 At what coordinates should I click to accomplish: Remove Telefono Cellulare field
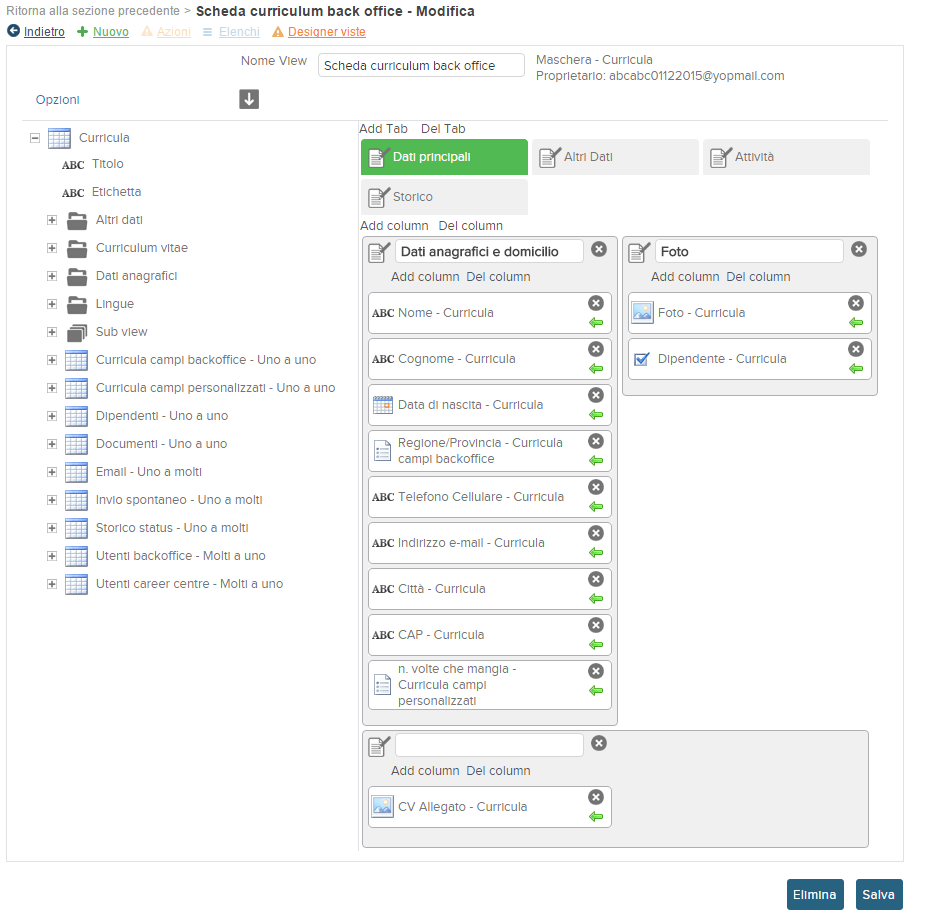595,488
